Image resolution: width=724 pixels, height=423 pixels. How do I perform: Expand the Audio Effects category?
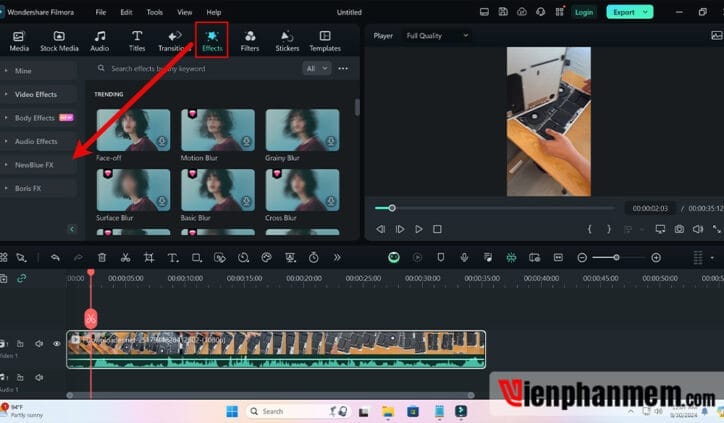38,141
